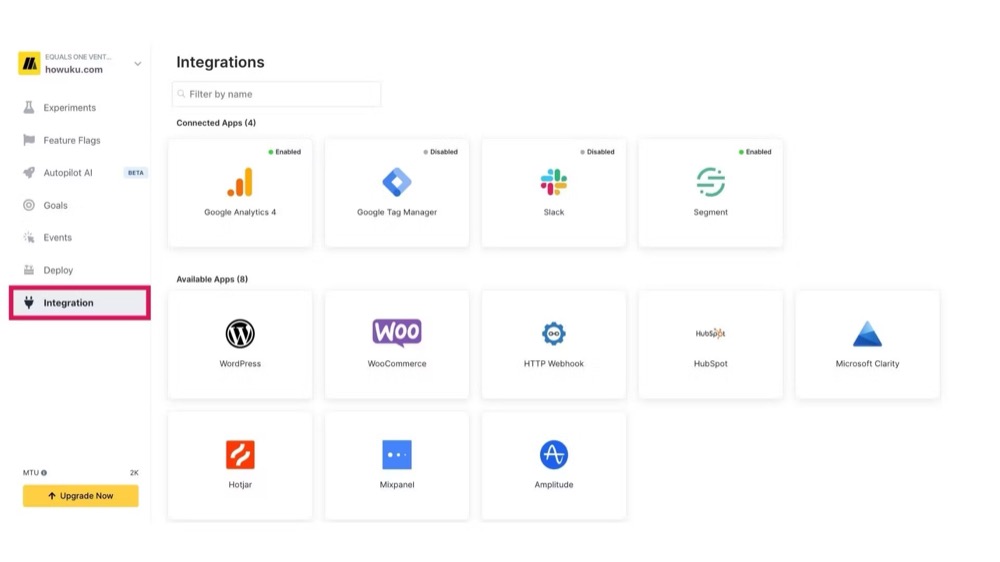Focus the Filter by name search field
The image size is (1000, 562).
pyautogui.click(x=277, y=94)
